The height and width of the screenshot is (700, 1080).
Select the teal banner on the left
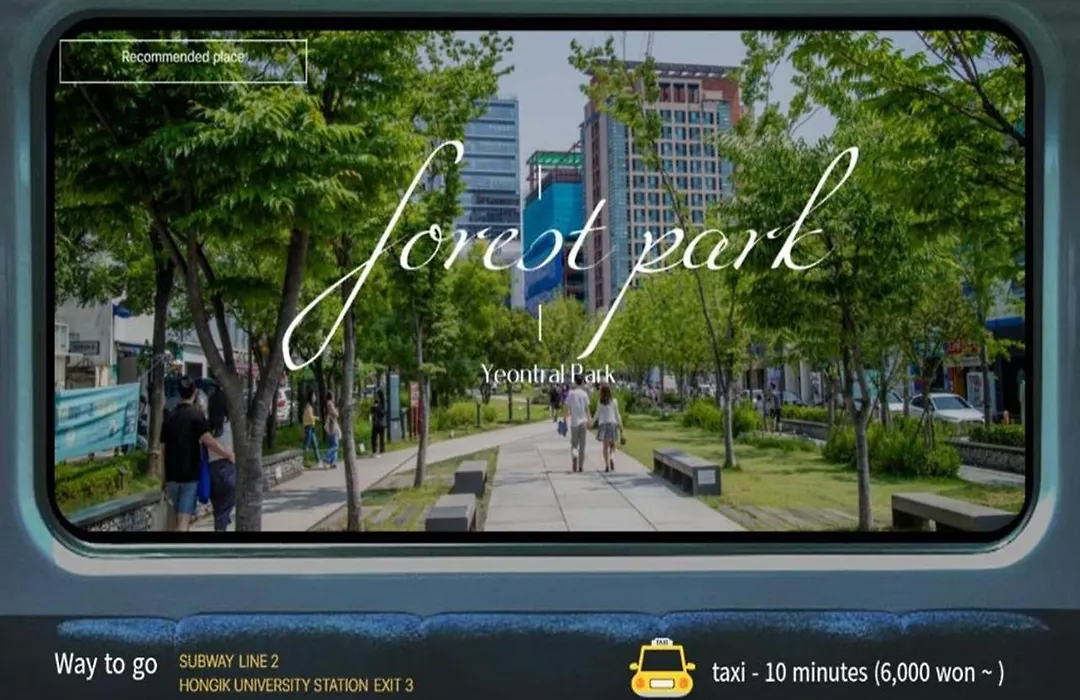point(96,420)
